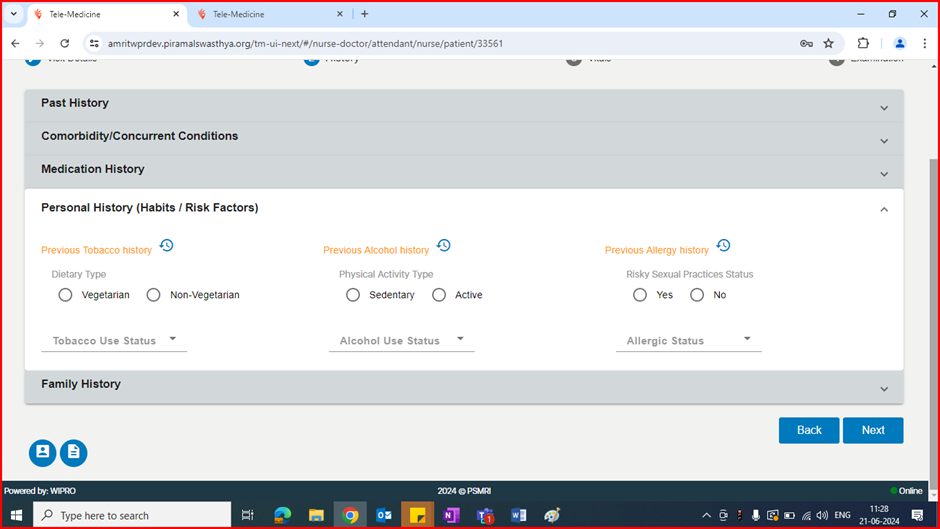Screen dimensions: 940x529
Task: Close the first Tele-Medicine tab
Action: (x=176, y=14)
